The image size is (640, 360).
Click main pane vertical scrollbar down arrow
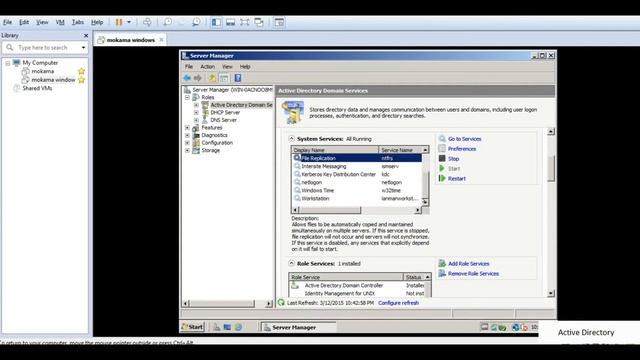(x=551, y=293)
